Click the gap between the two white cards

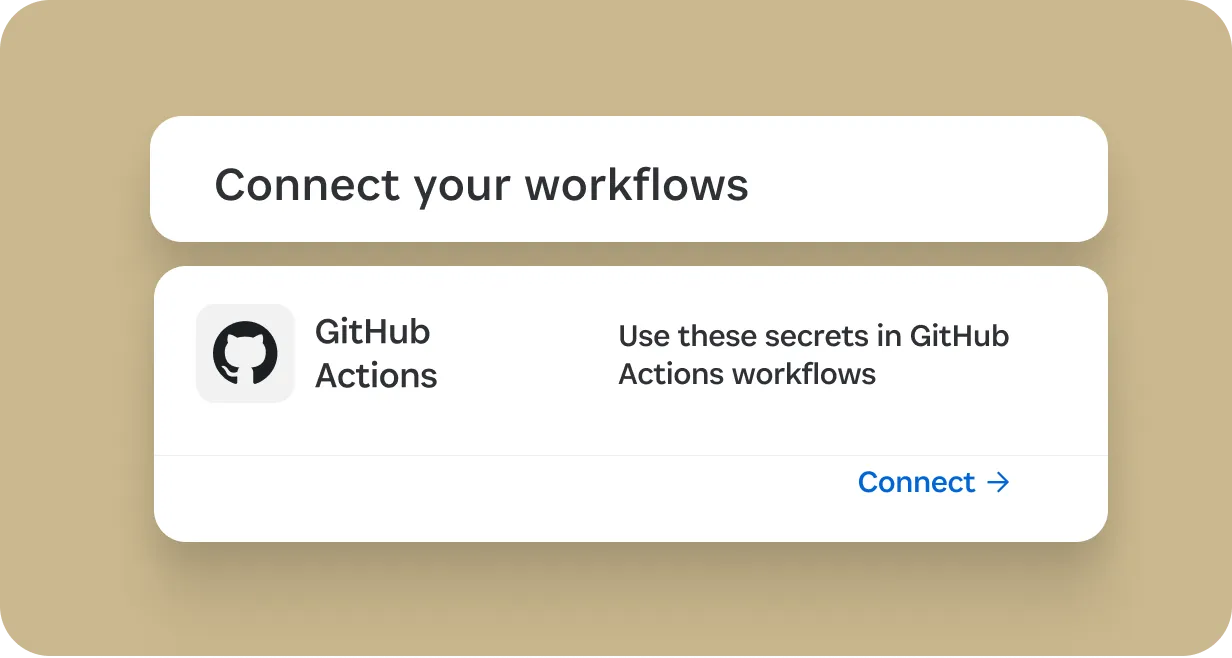coord(629,254)
